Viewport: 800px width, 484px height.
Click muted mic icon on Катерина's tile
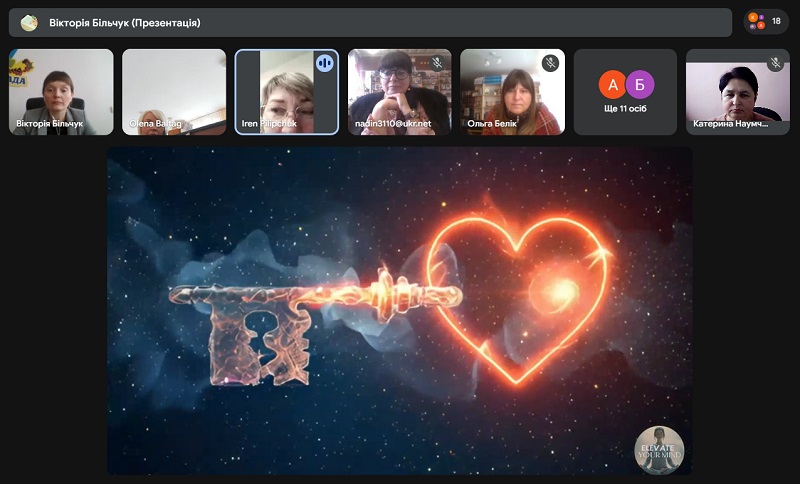(775, 63)
